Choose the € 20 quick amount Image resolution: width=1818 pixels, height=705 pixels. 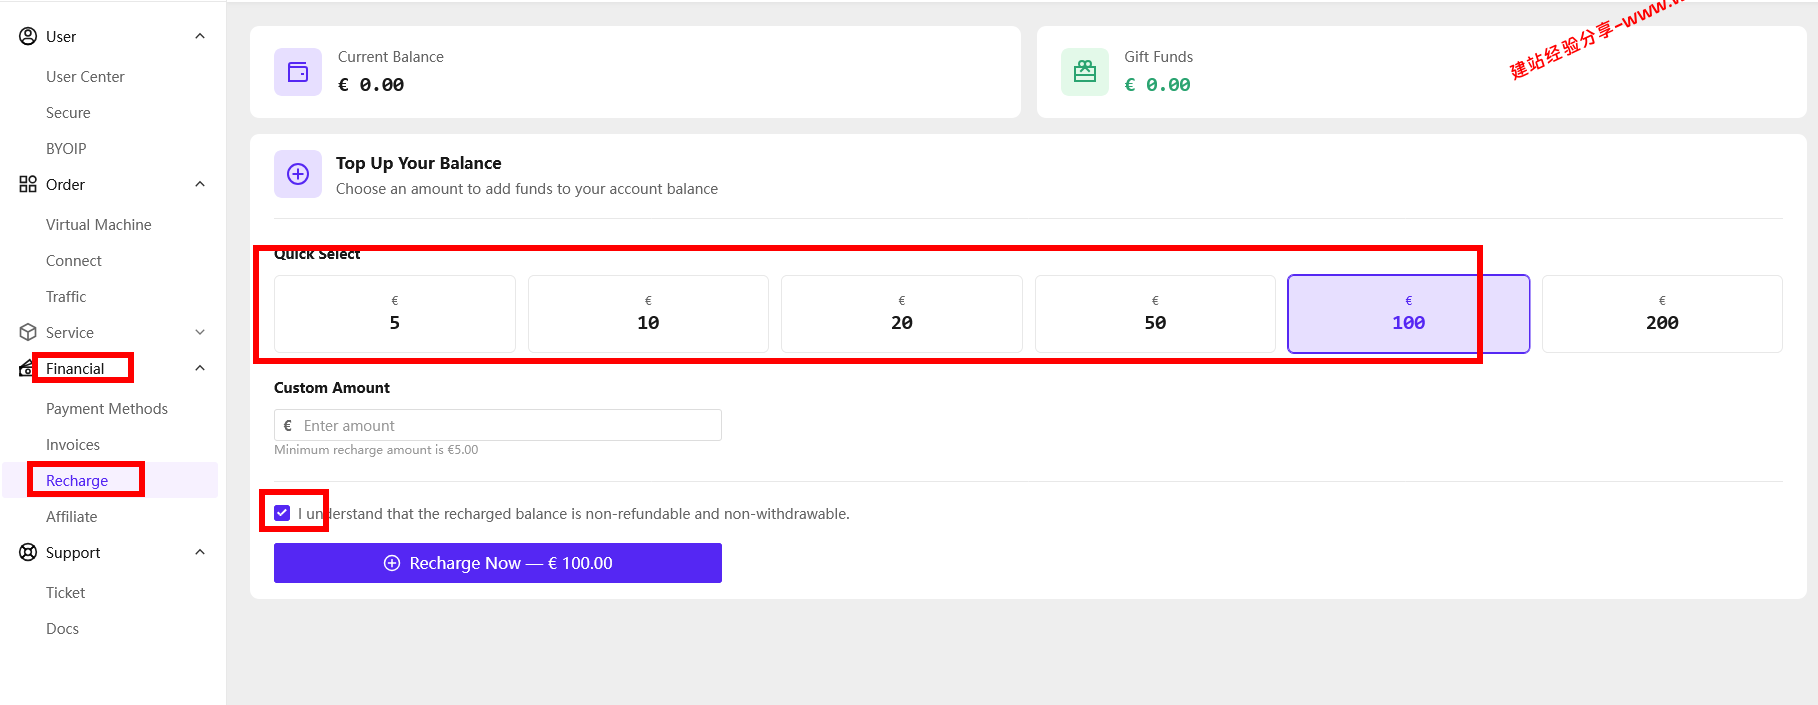coord(902,314)
